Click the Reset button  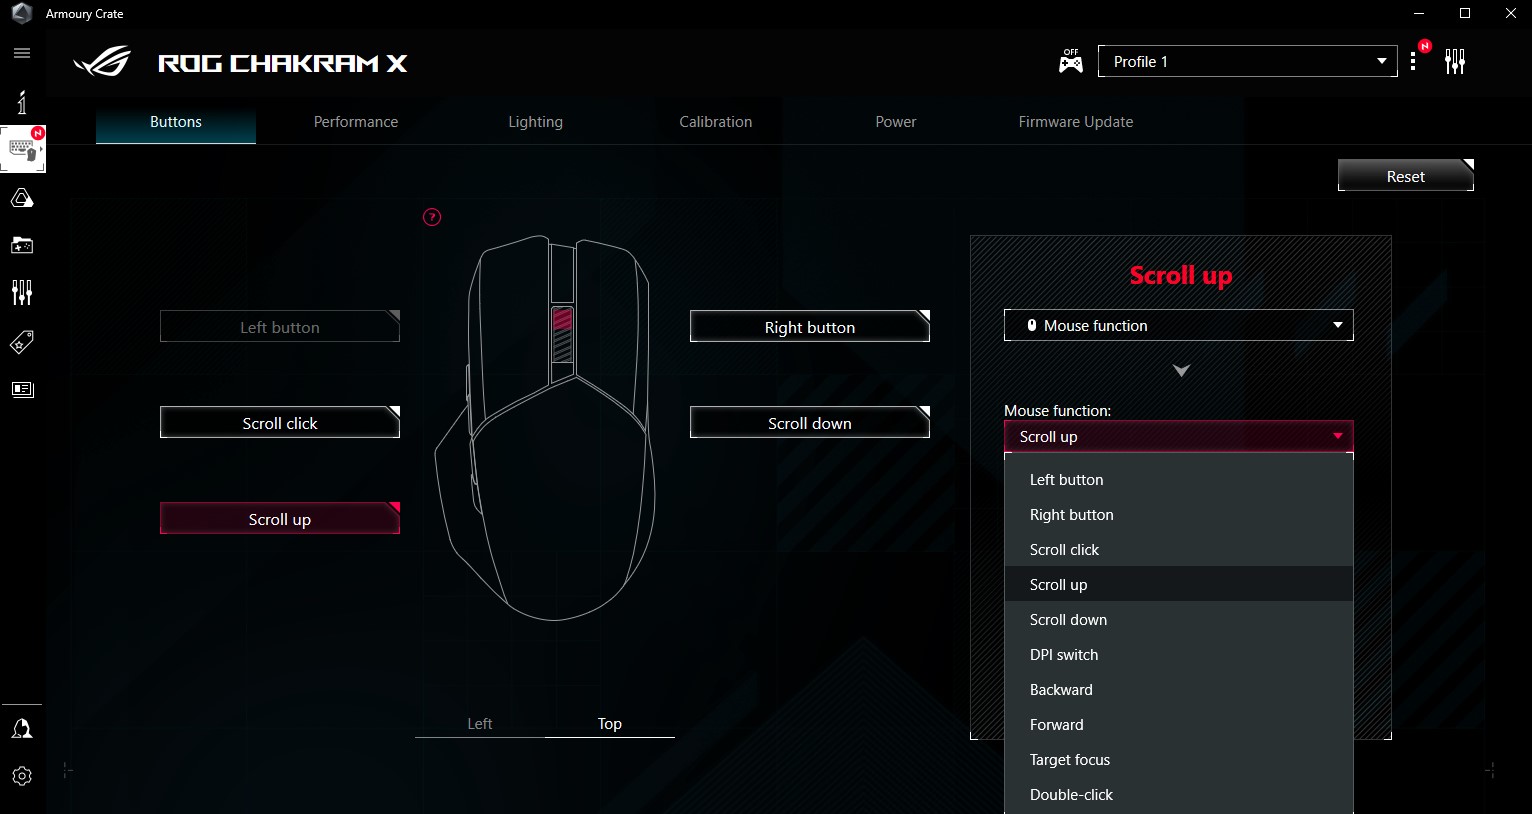coord(1406,175)
